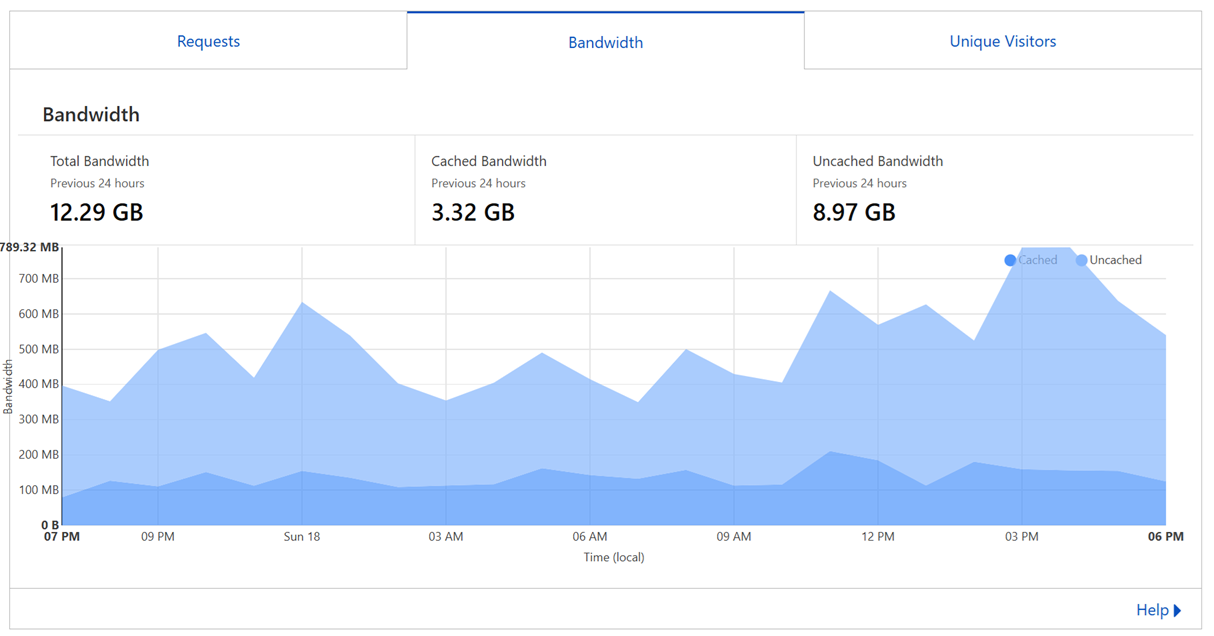The image size is (1214, 636).
Task: Click the Cached legend label
Action: point(1037,260)
